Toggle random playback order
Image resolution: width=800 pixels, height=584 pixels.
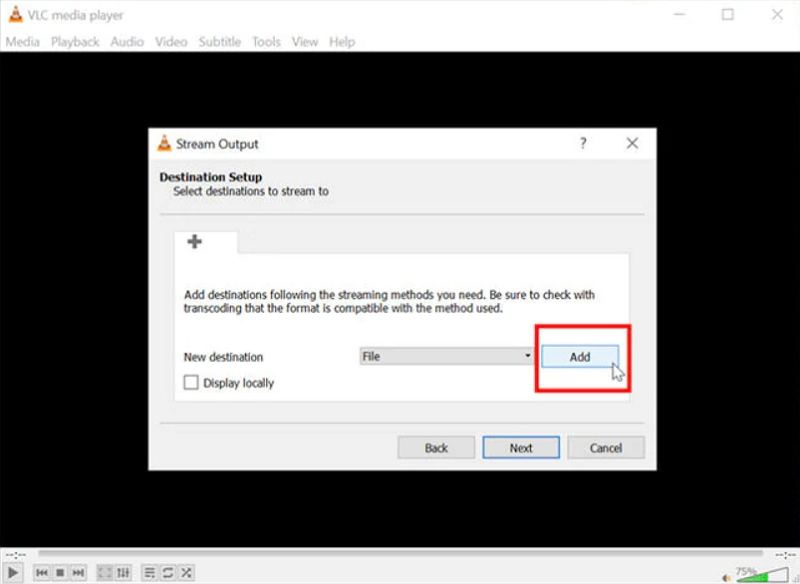(186, 572)
